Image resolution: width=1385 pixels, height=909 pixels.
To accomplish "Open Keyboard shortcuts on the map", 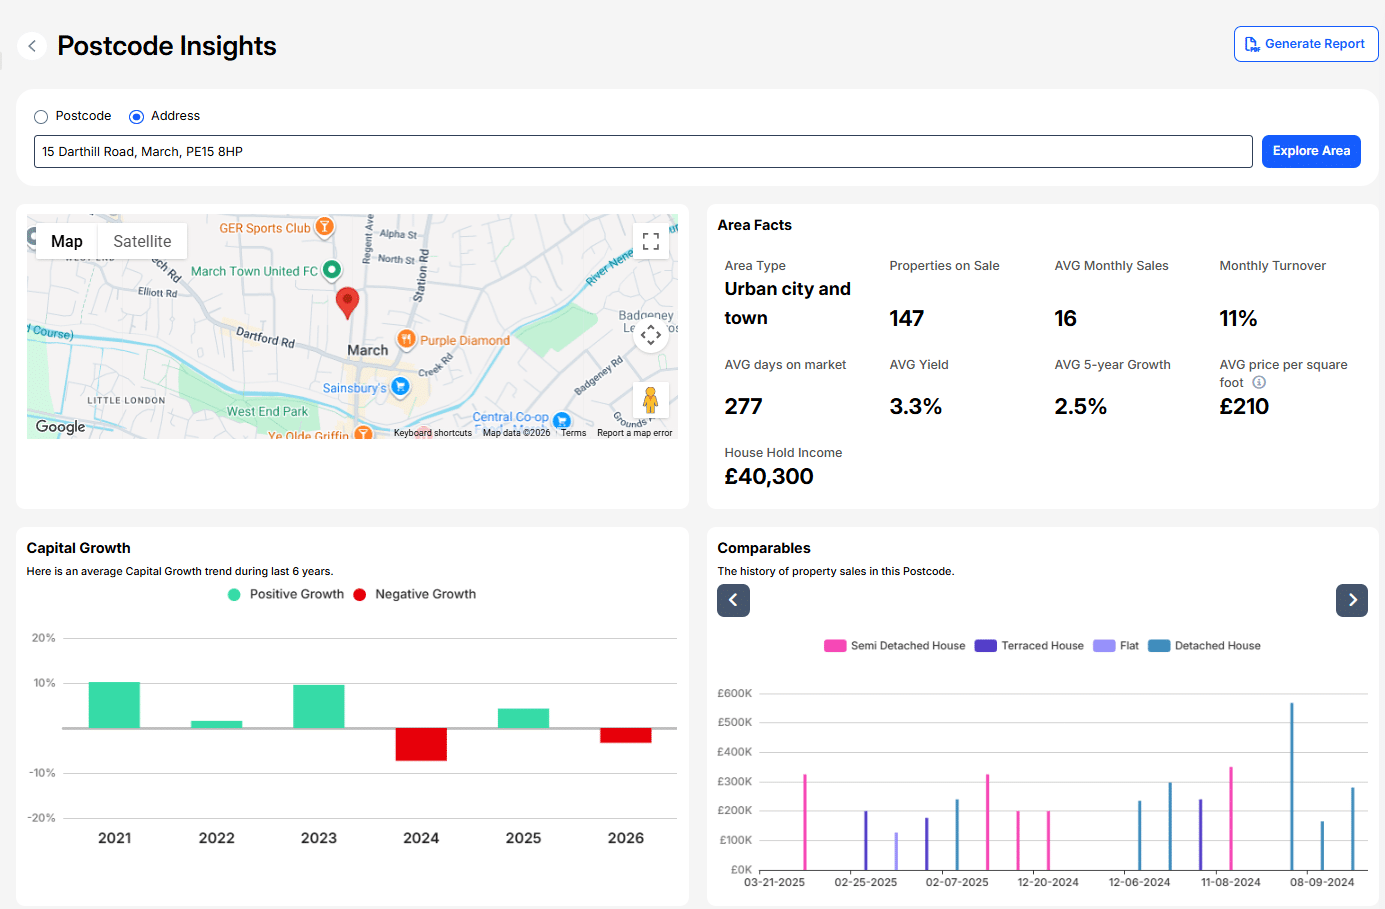I will click(432, 433).
